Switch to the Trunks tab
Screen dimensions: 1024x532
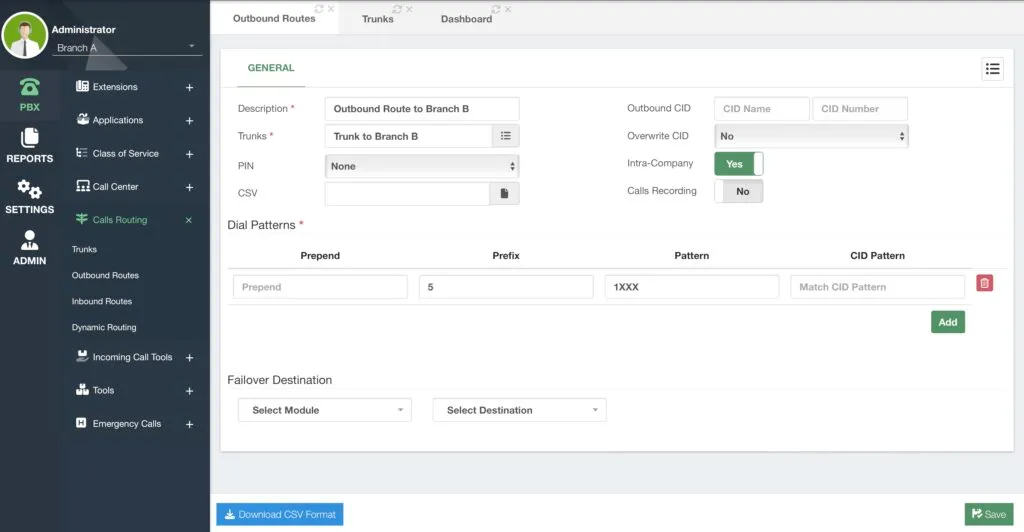tap(377, 19)
